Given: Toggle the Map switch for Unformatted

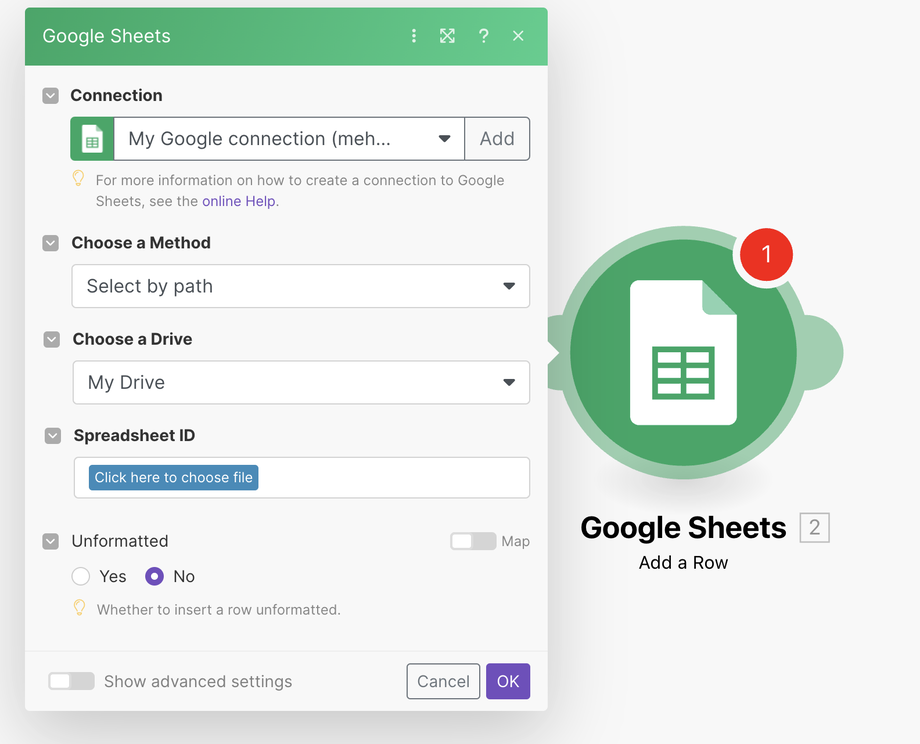Looking at the screenshot, I should point(473,541).
